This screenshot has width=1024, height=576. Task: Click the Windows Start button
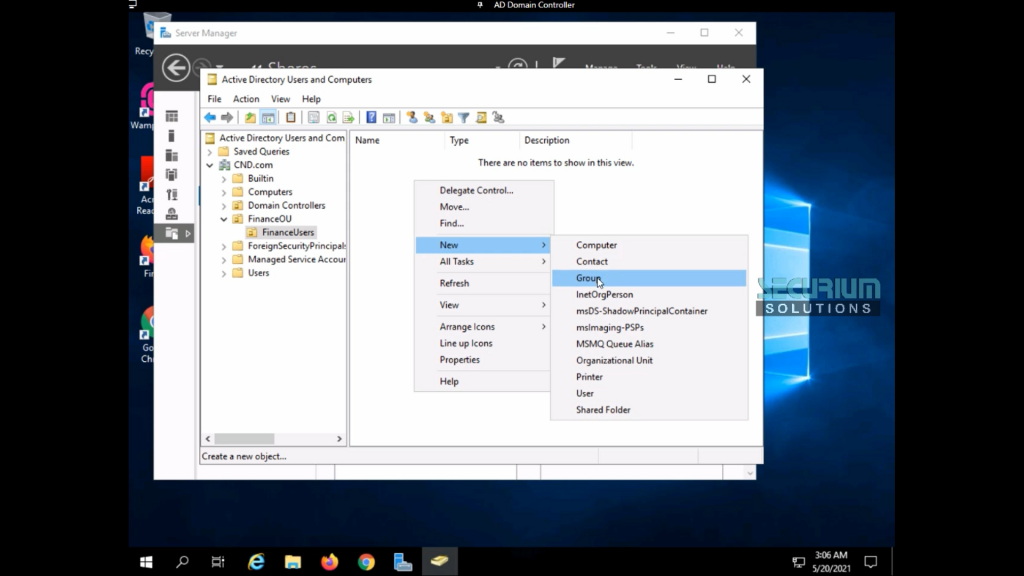tap(146, 562)
